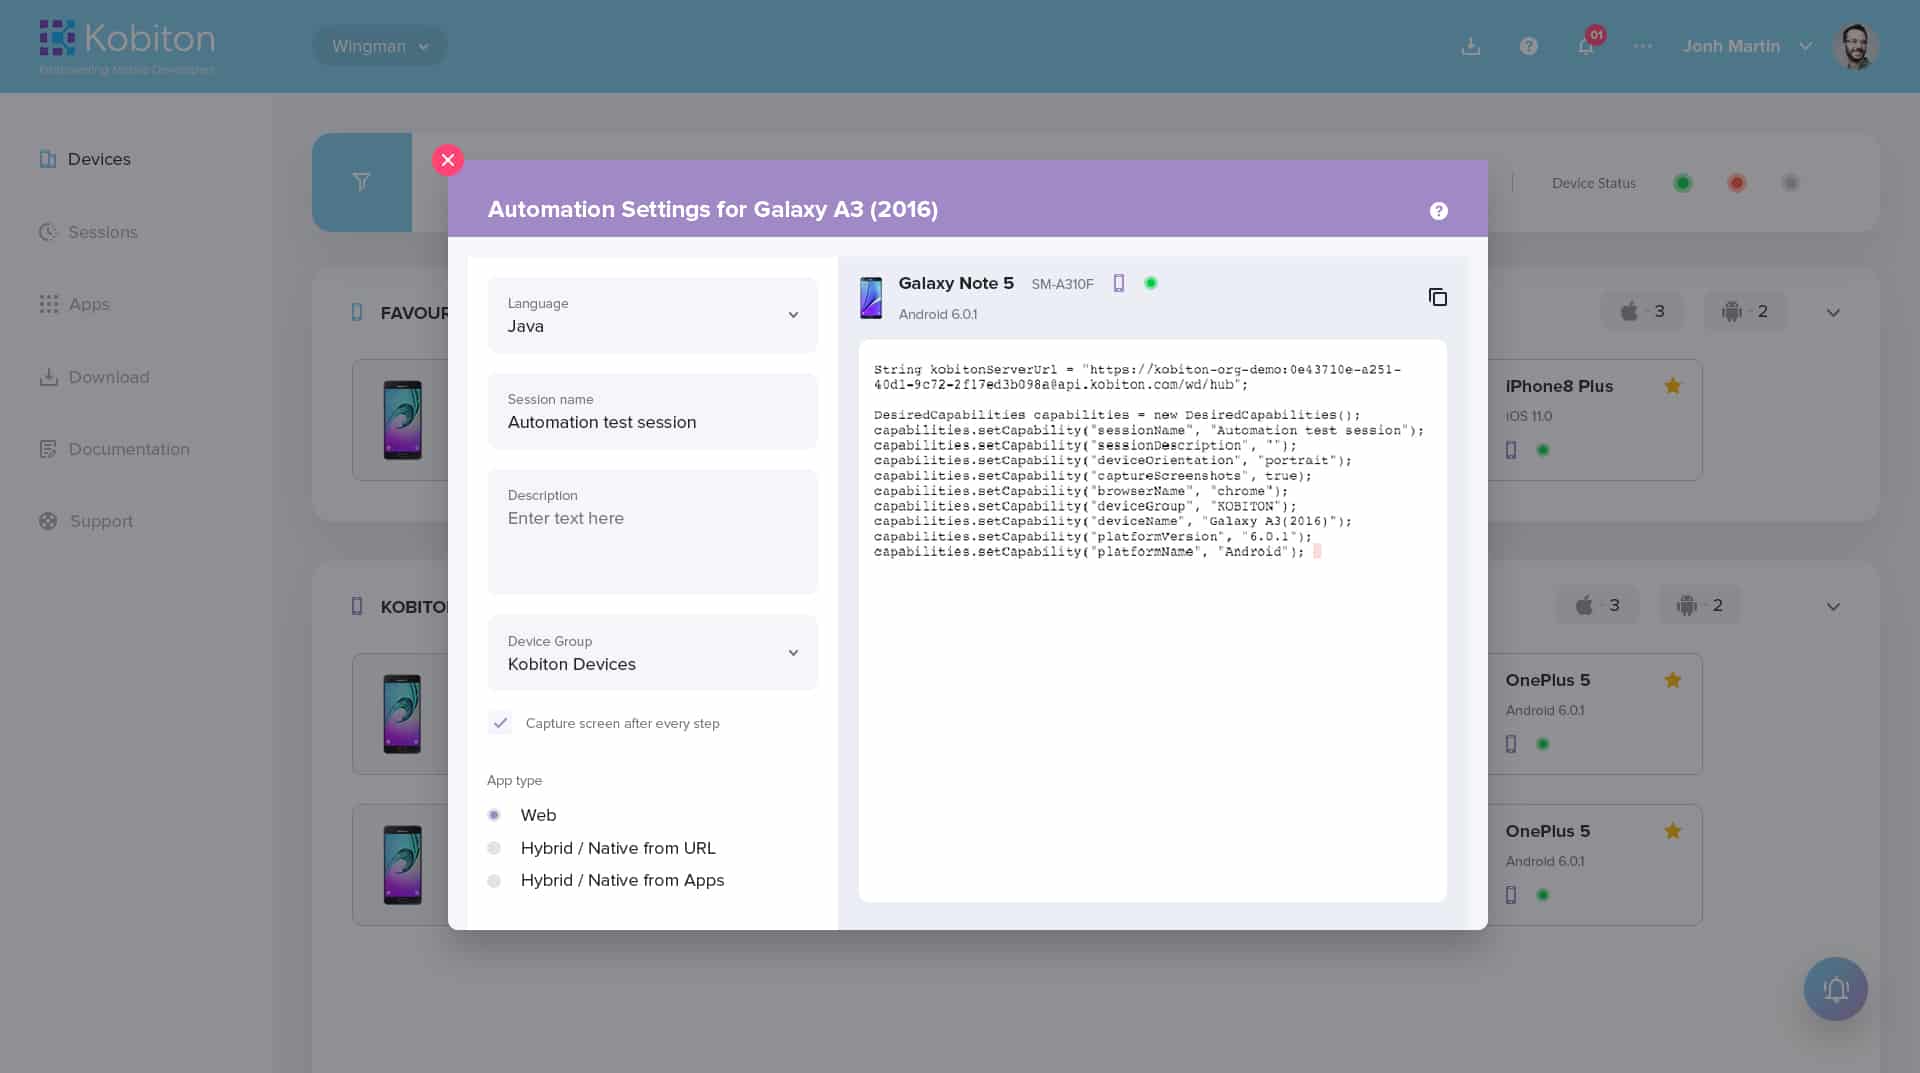Click the Documentation page icon
This screenshot has height=1073, width=1920.
[48, 449]
